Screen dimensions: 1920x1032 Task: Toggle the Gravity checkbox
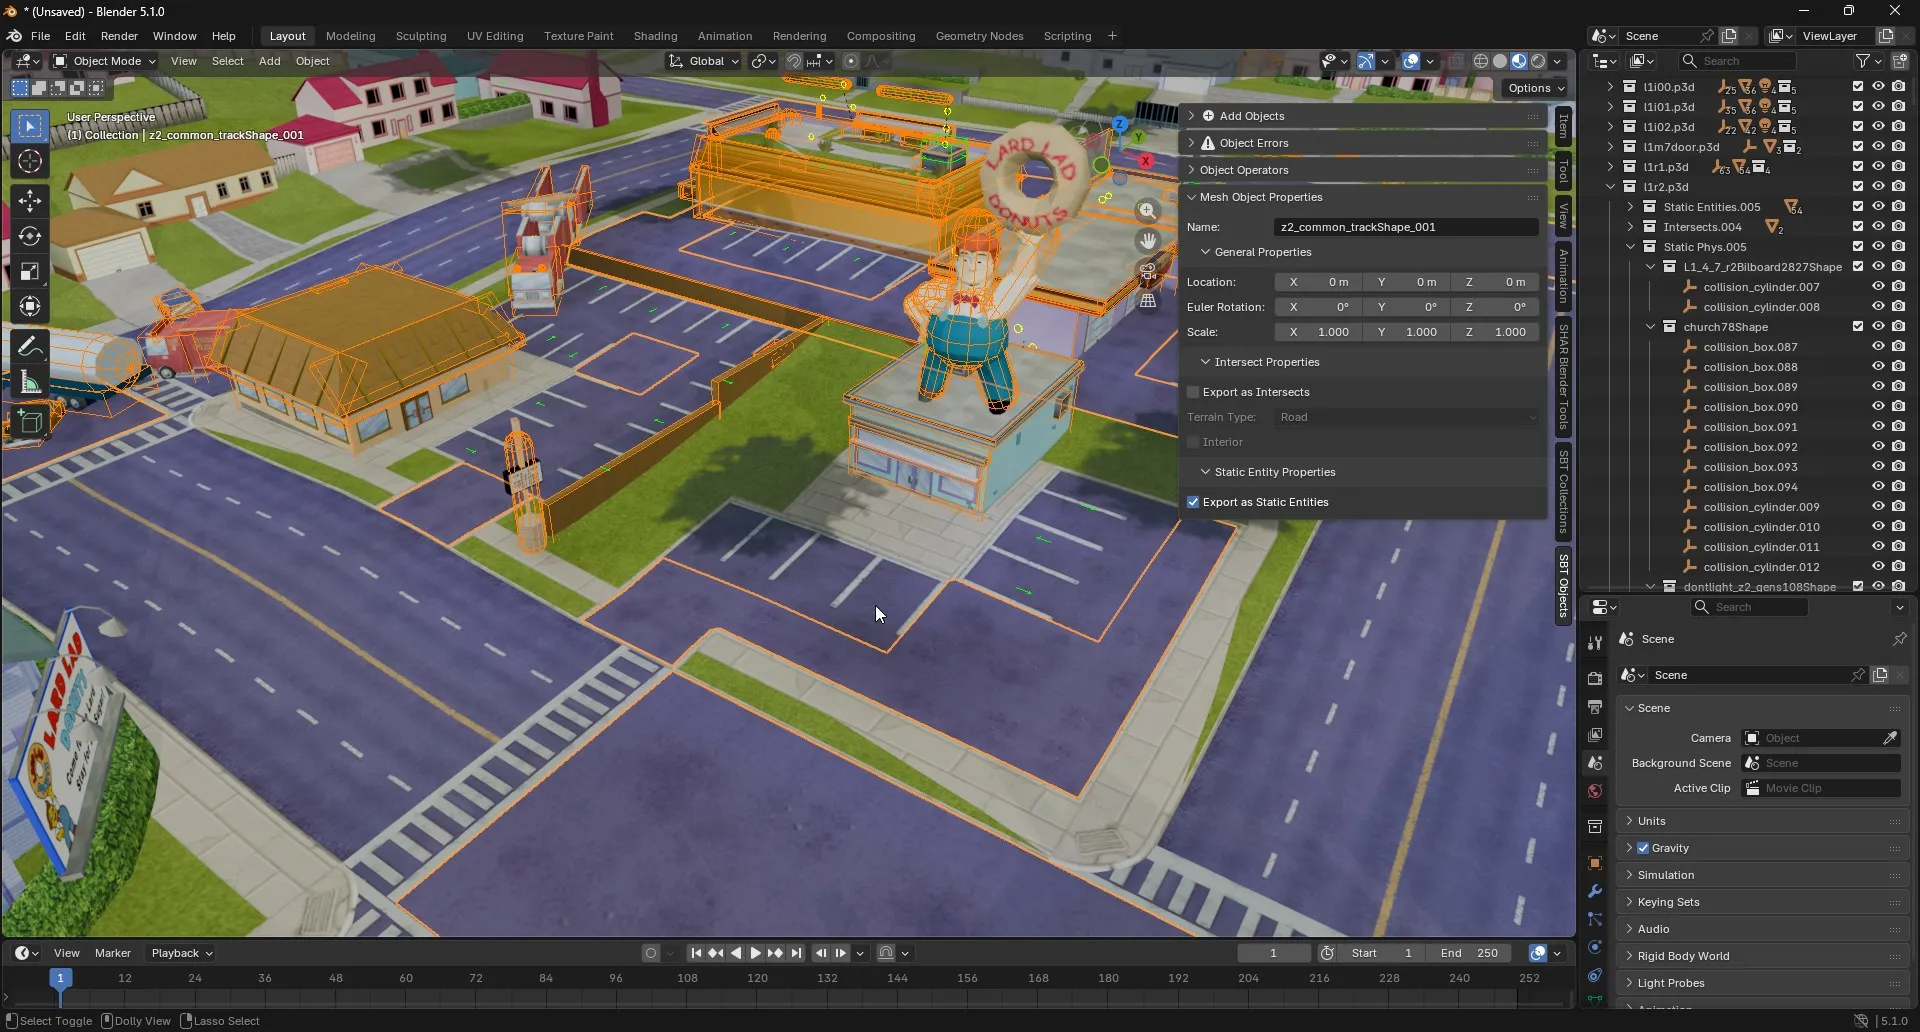click(x=1643, y=848)
